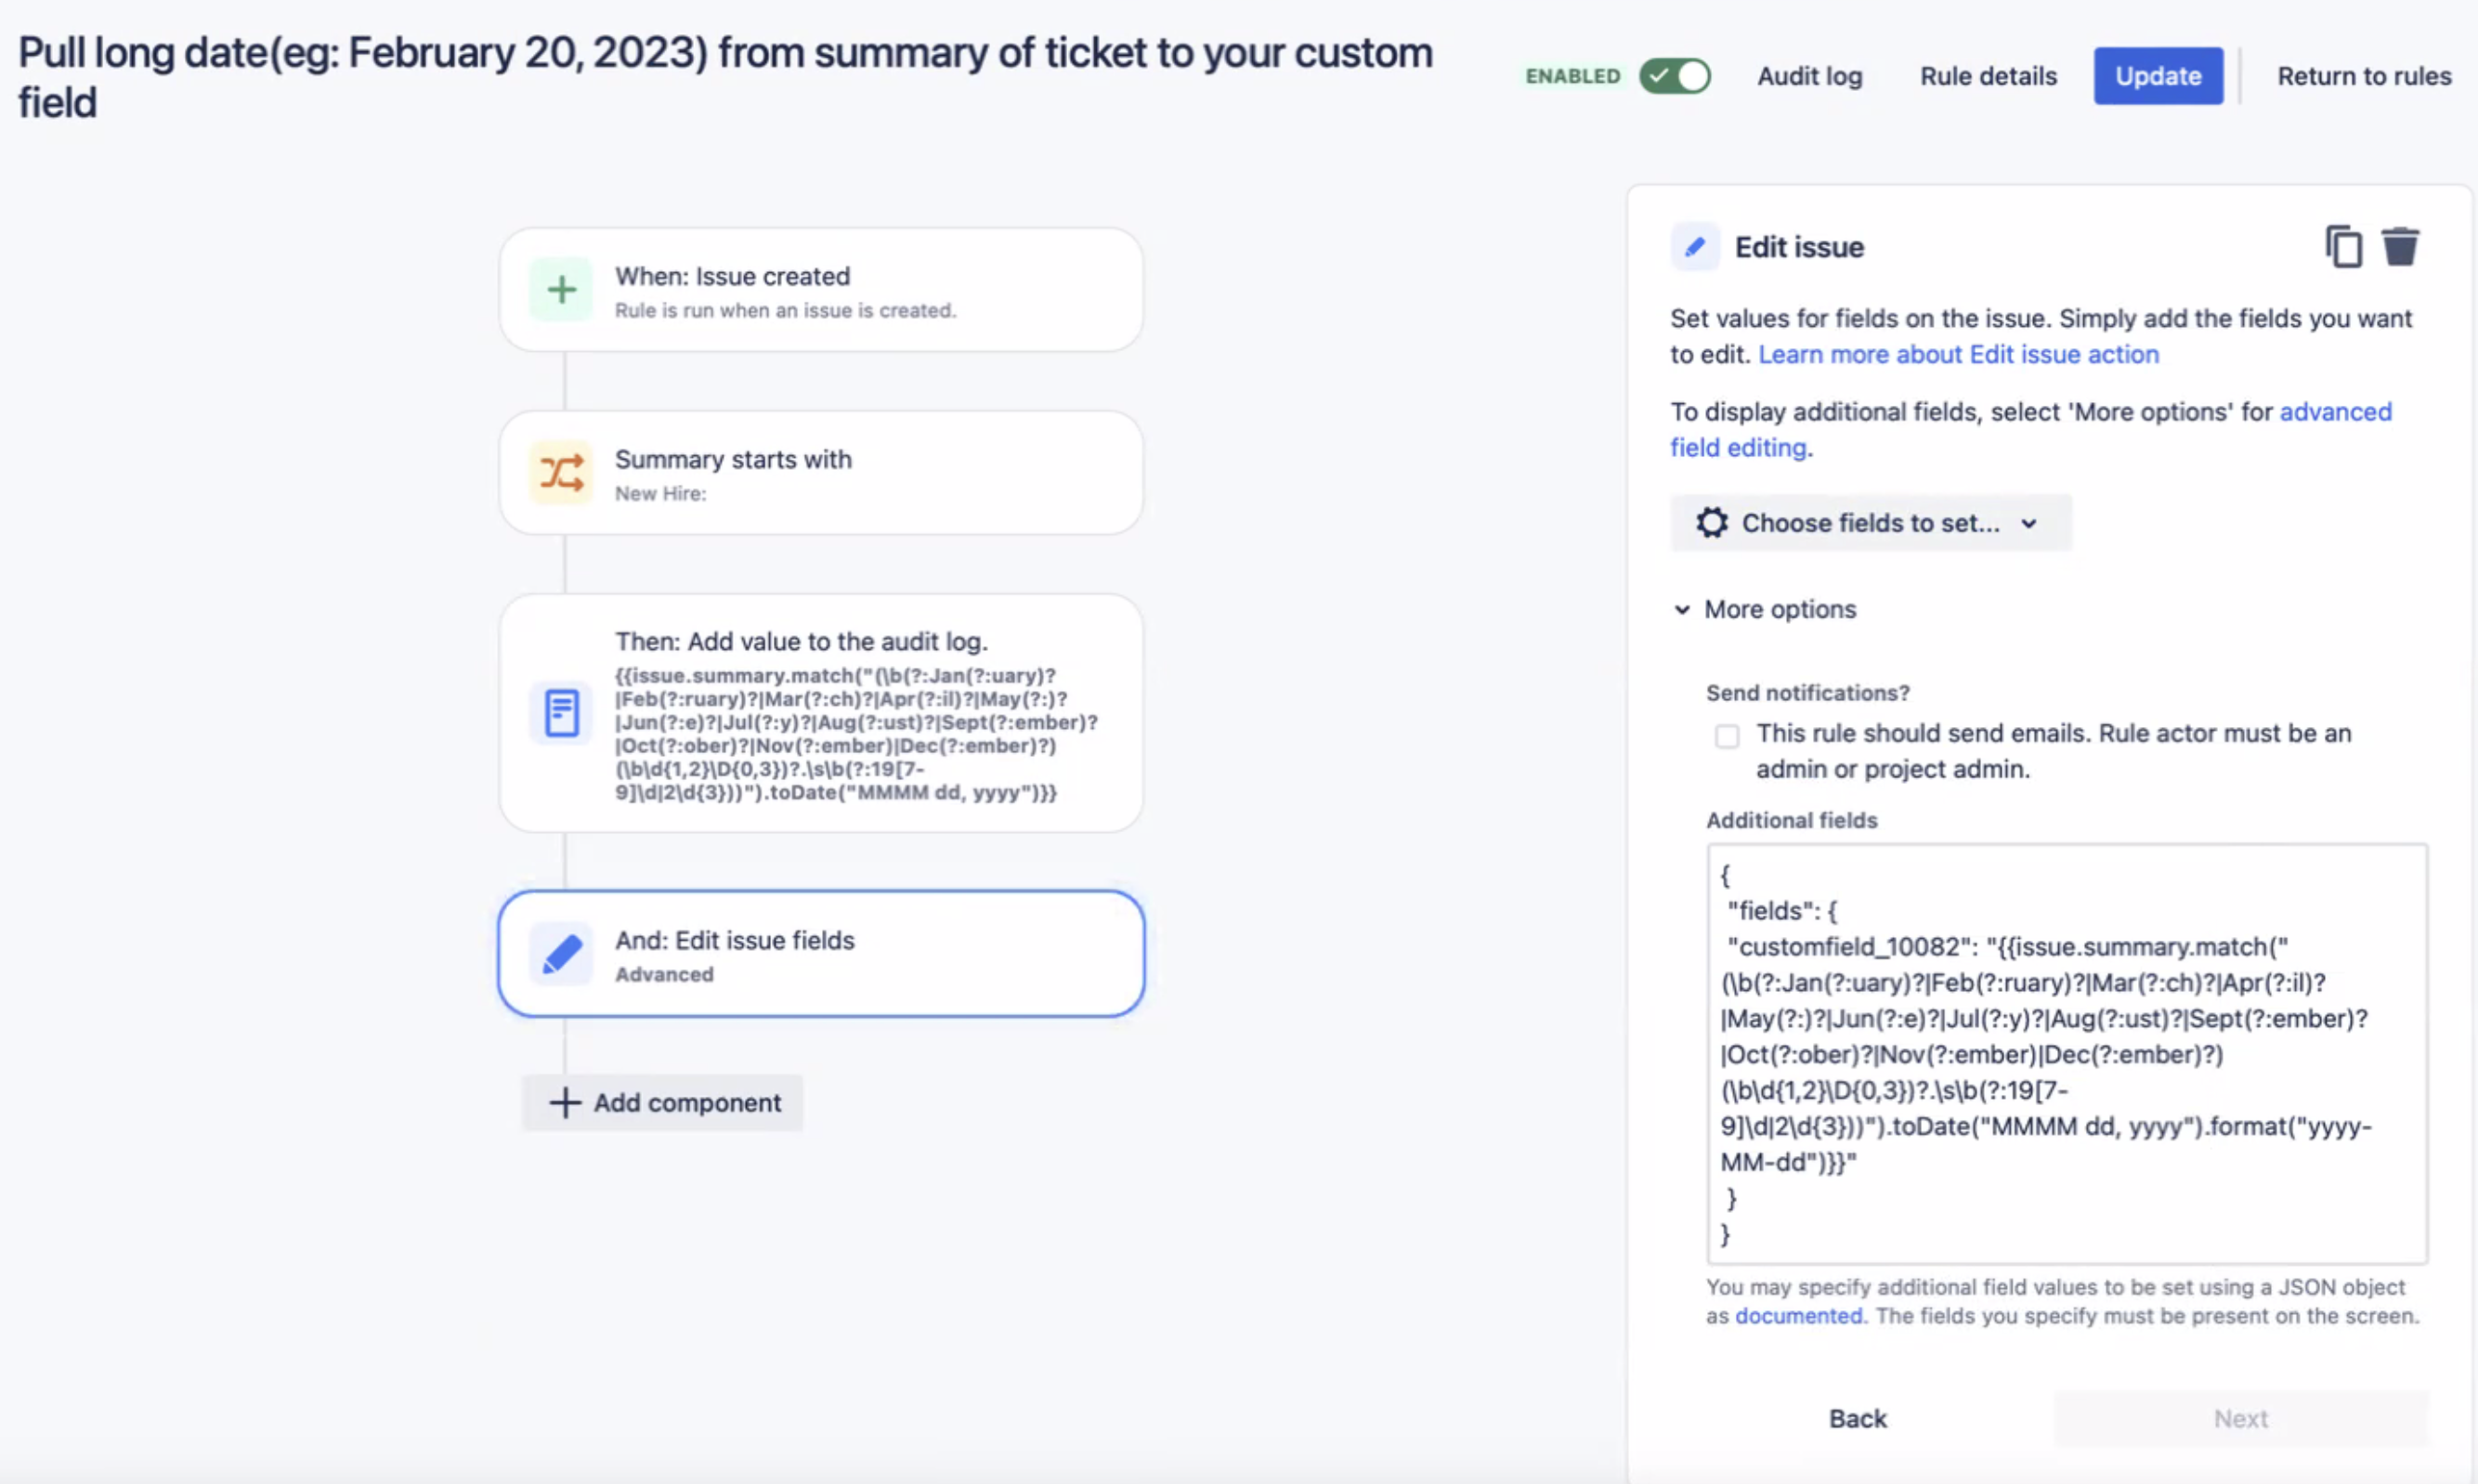Click the audit log document icon

coord(561,713)
